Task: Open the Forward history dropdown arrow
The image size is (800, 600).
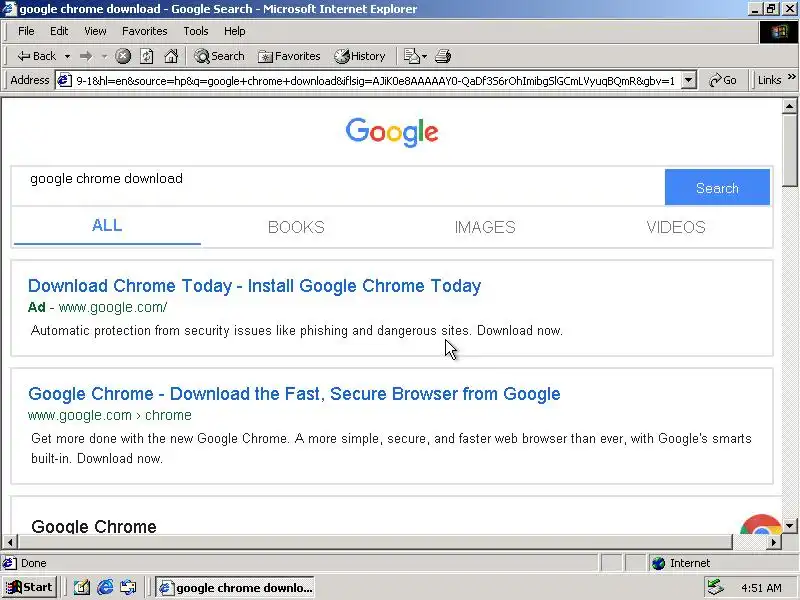Action: tap(104, 56)
